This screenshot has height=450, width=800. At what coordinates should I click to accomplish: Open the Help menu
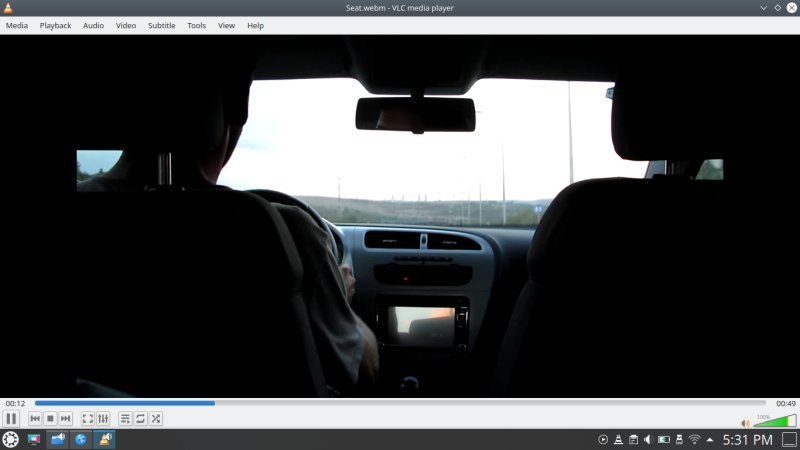pos(256,26)
